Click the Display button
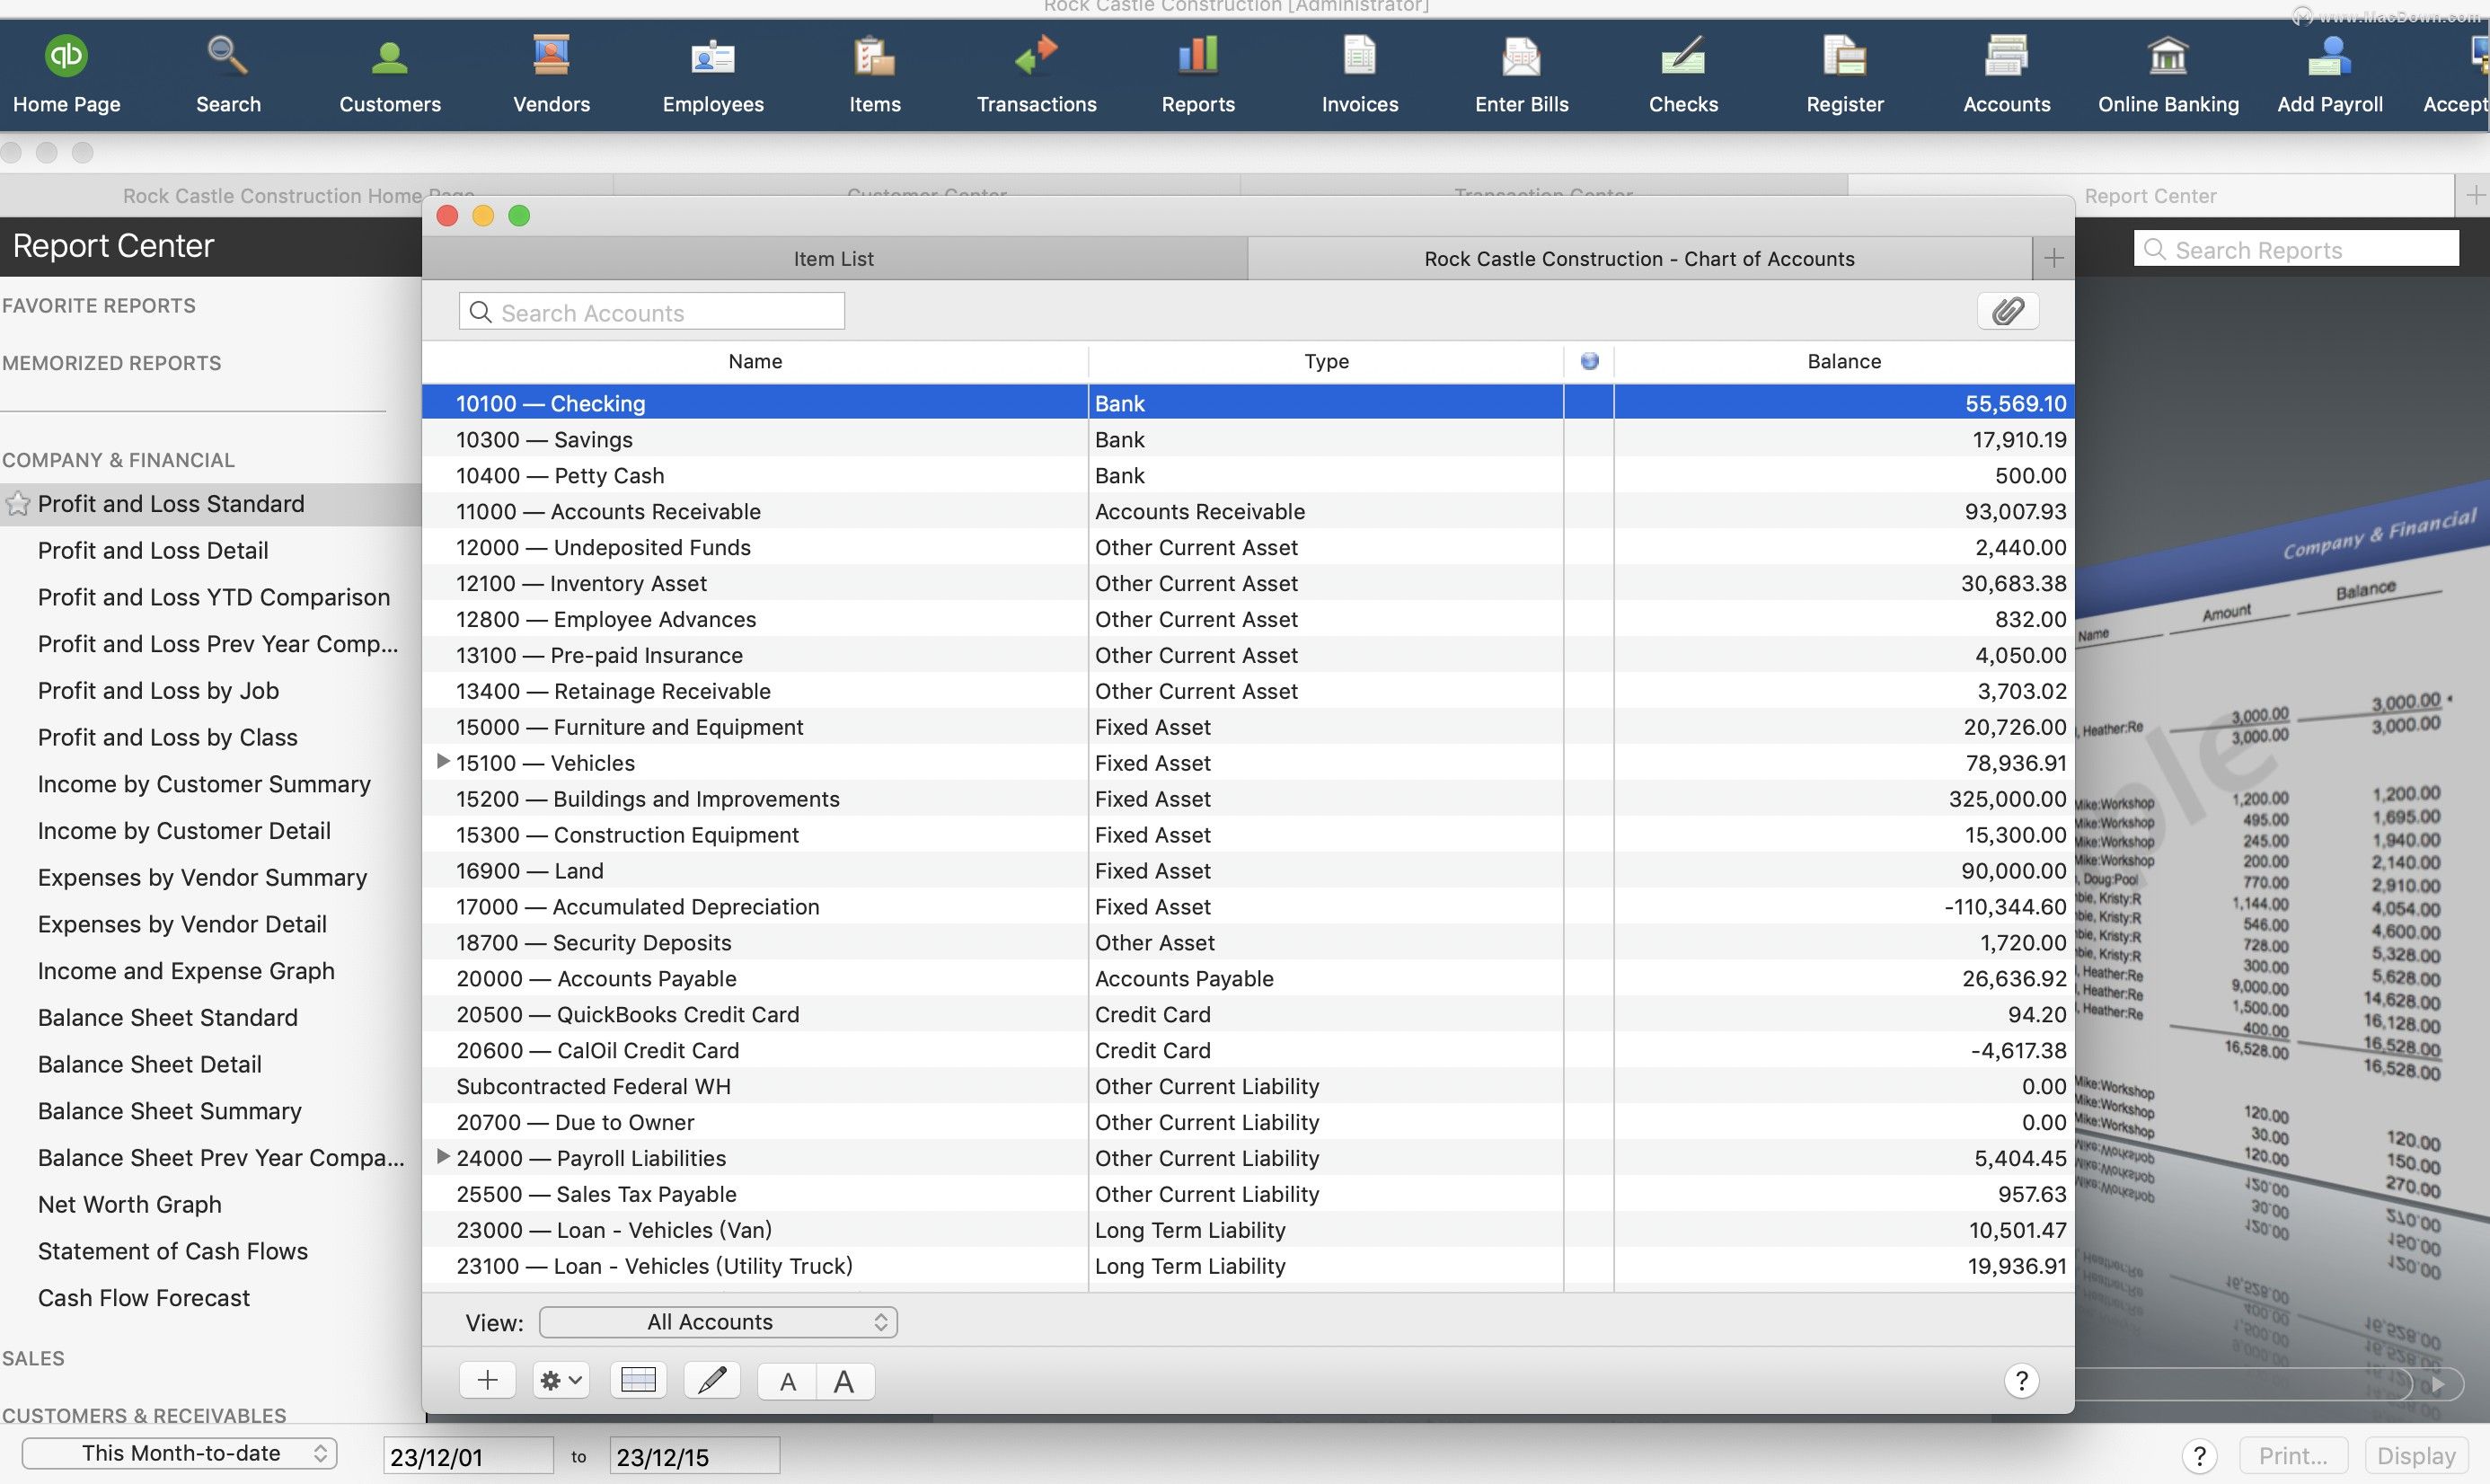Viewport: 2490px width, 1484px height. pyautogui.click(x=2416, y=1455)
